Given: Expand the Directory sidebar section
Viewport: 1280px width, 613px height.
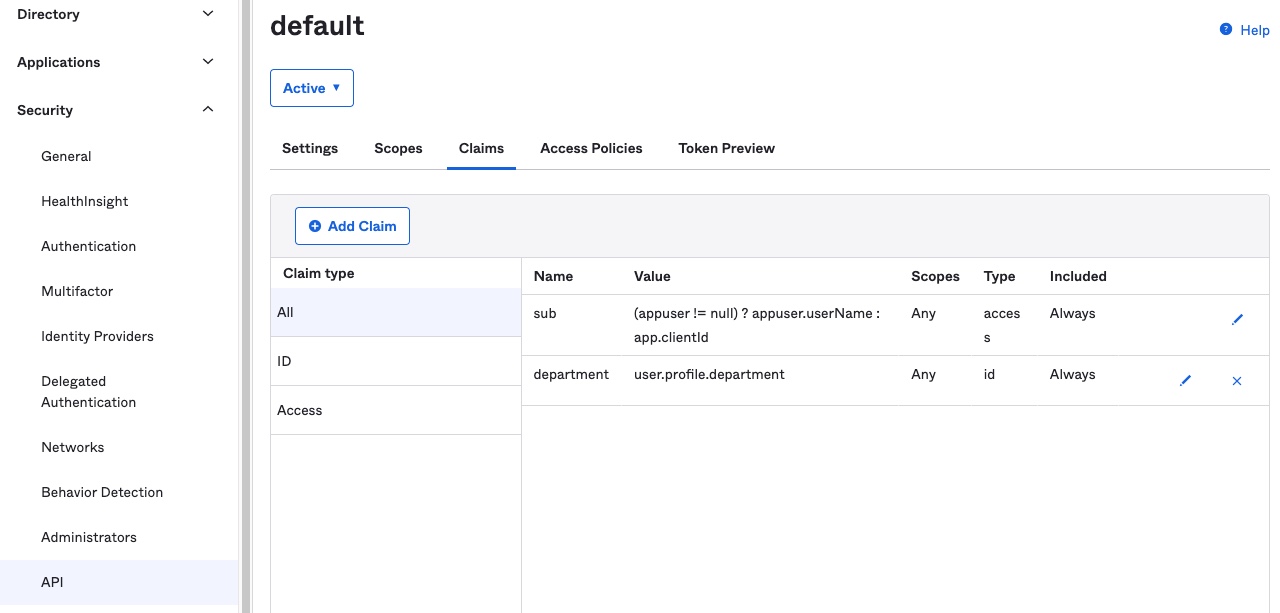Looking at the screenshot, I should 208,14.
